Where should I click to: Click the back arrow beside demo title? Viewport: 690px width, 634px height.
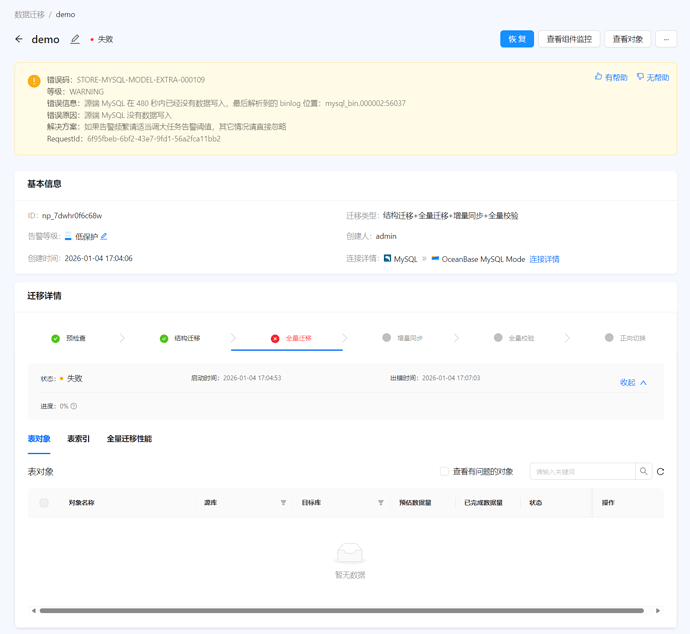click(x=19, y=39)
